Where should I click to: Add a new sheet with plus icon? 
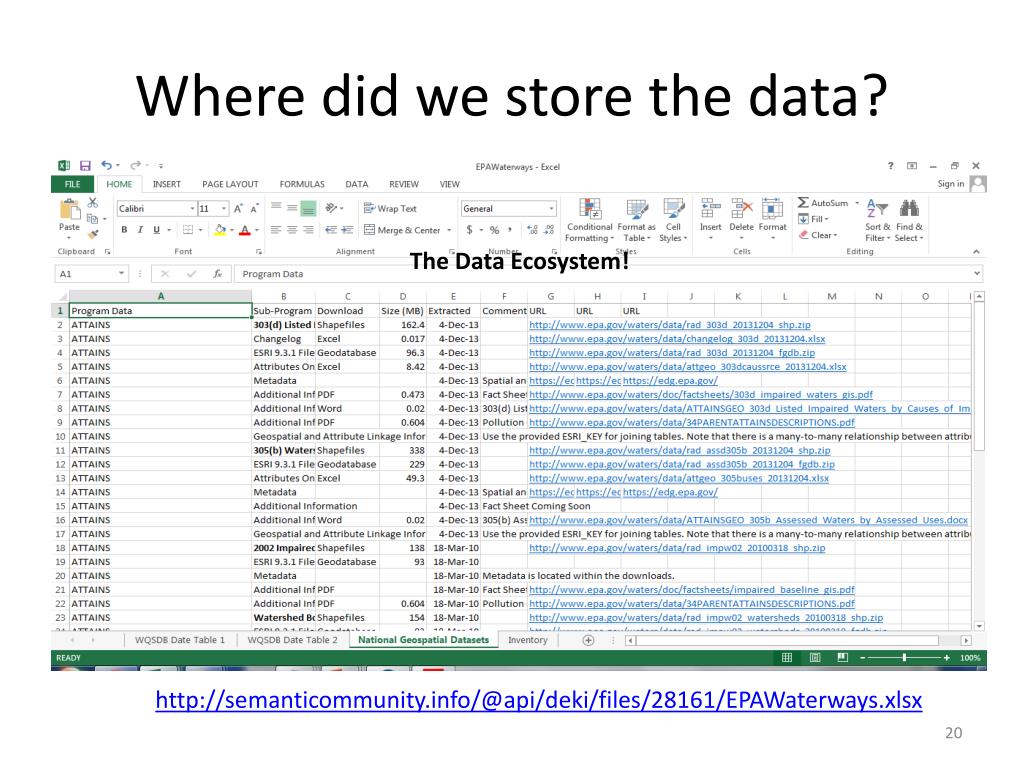588,641
